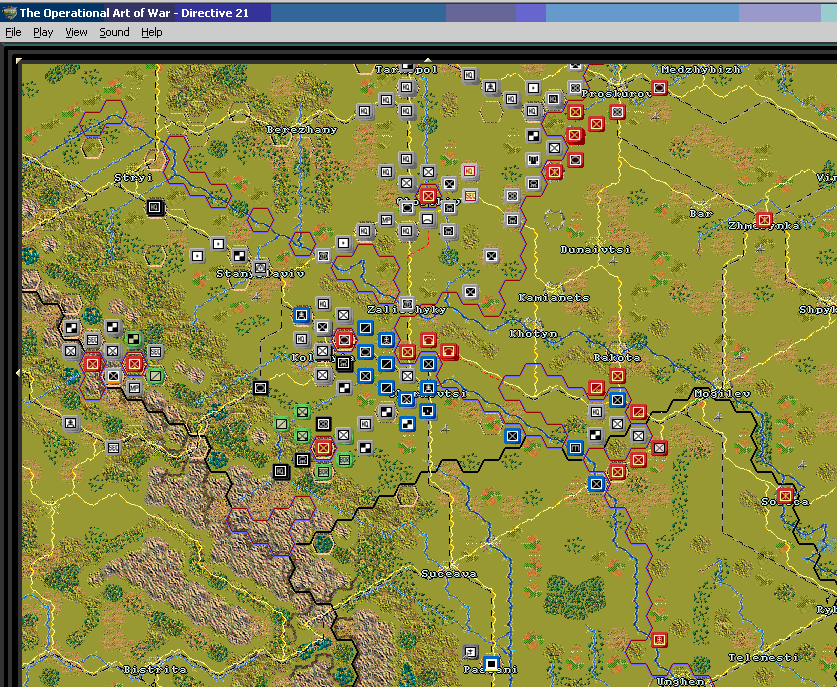Select the red armor unit beside Medzhybizh
Image resolution: width=838 pixels, height=687 pixels.
click(x=659, y=88)
